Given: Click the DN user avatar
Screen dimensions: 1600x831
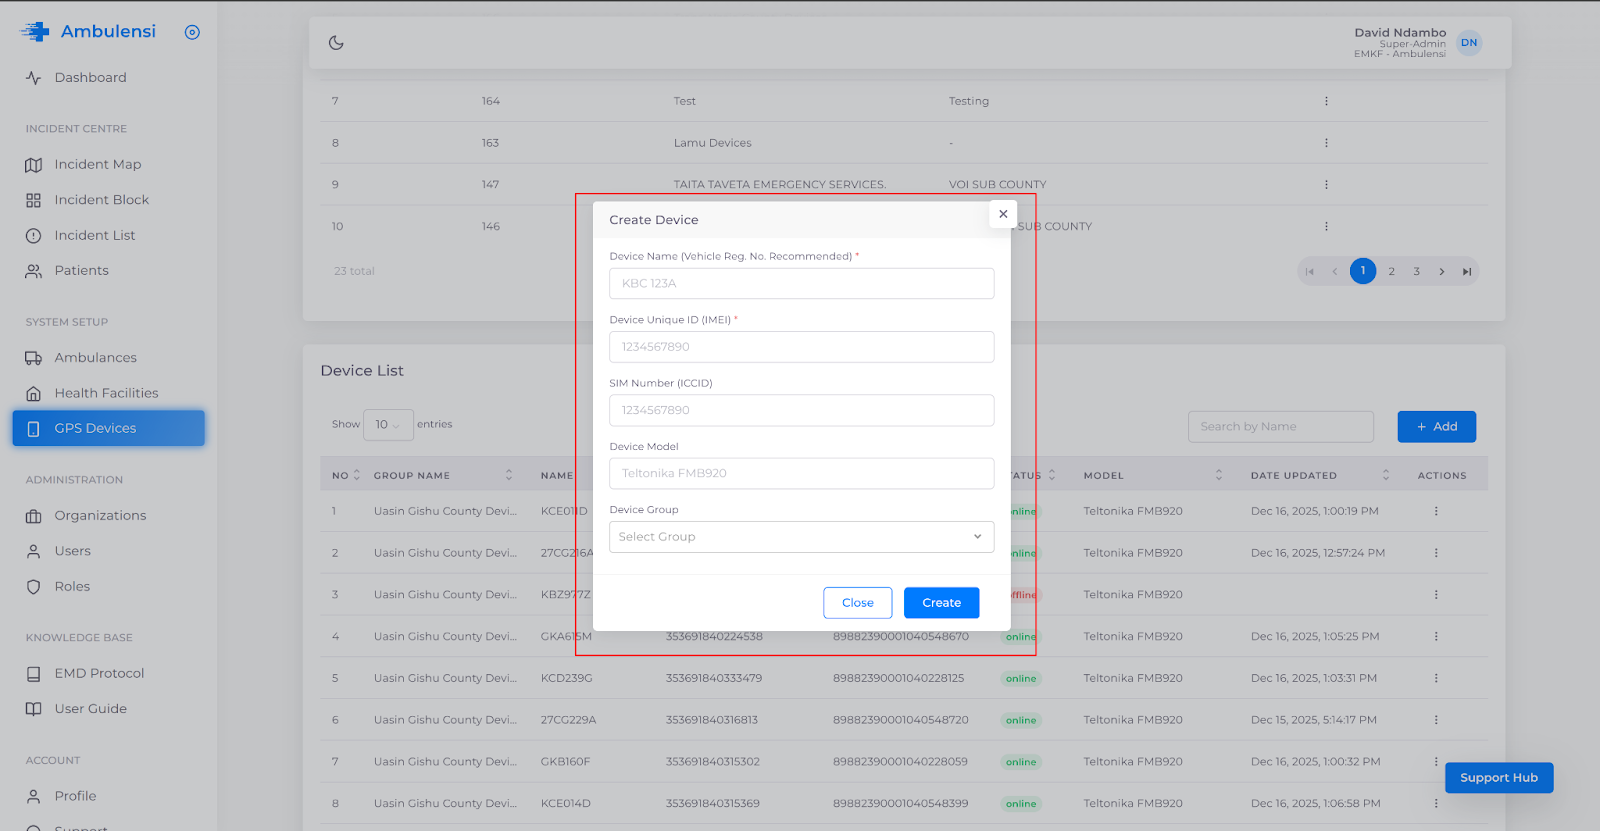Looking at the screenshot, I should (1468, 43).
